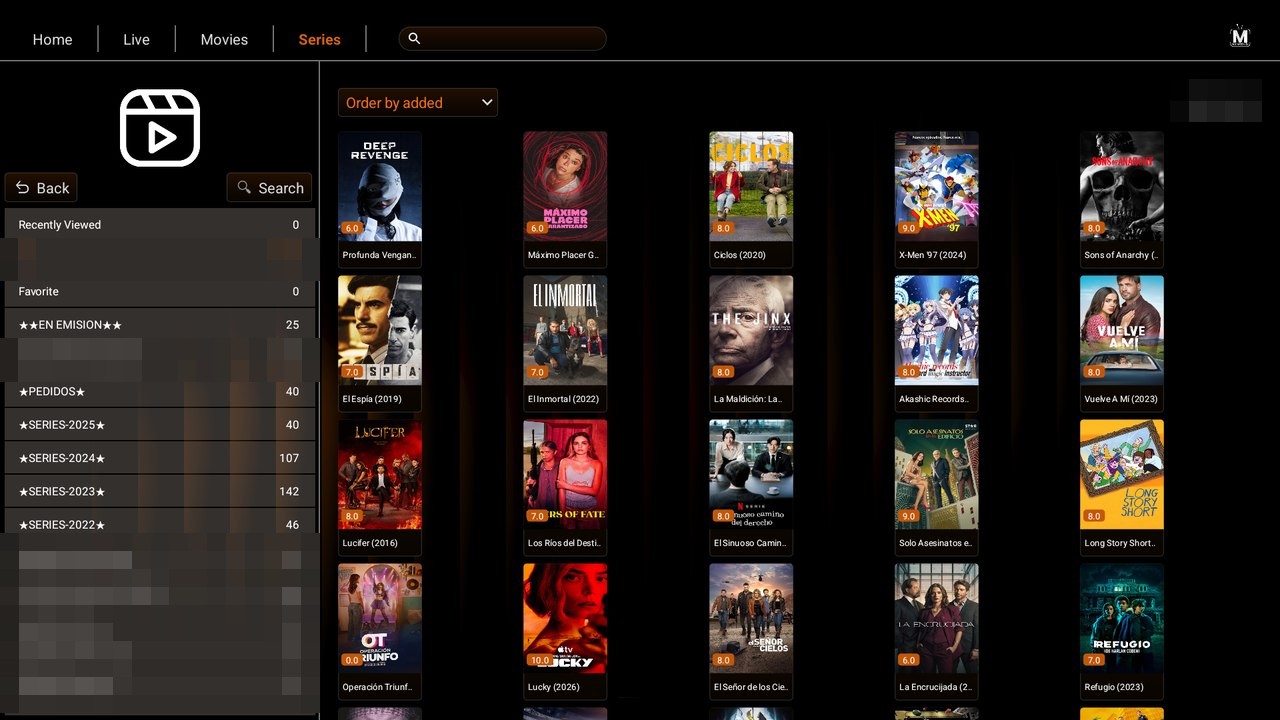1280x720 pixels.
Task: Open the Akashic Records anime poster
Action: (936, 330)
